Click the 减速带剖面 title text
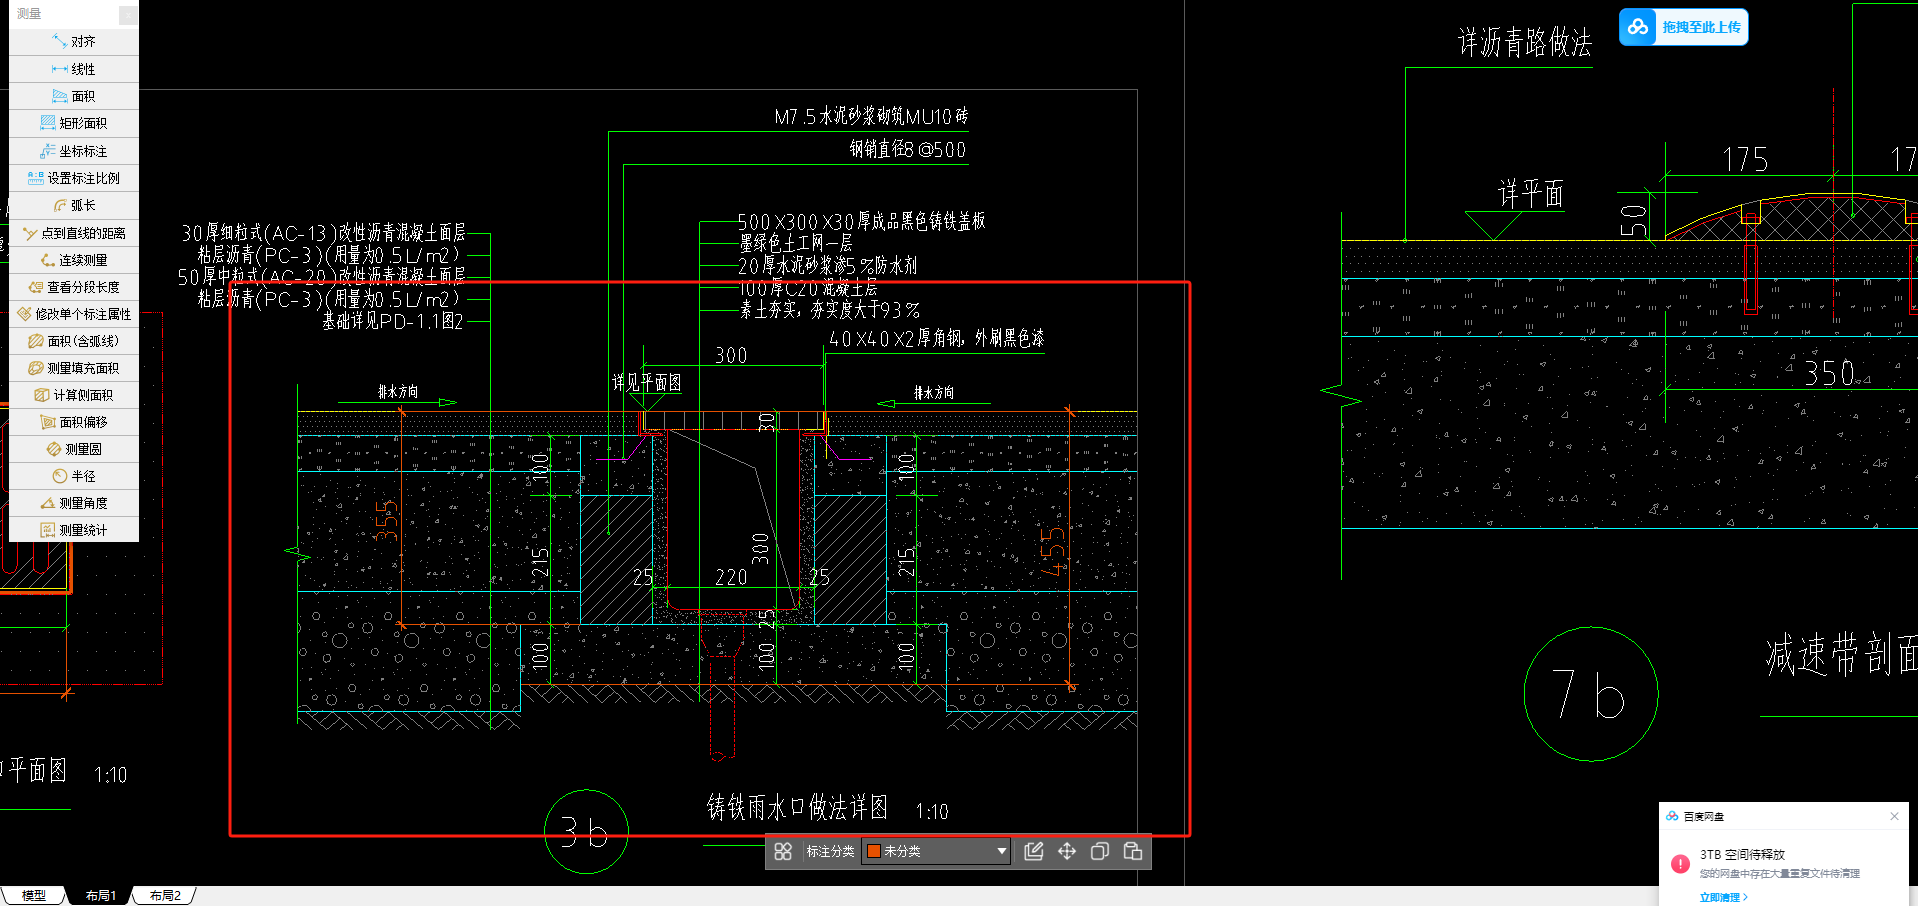Screen dimensions: 1918x906 pos(1841,656)
